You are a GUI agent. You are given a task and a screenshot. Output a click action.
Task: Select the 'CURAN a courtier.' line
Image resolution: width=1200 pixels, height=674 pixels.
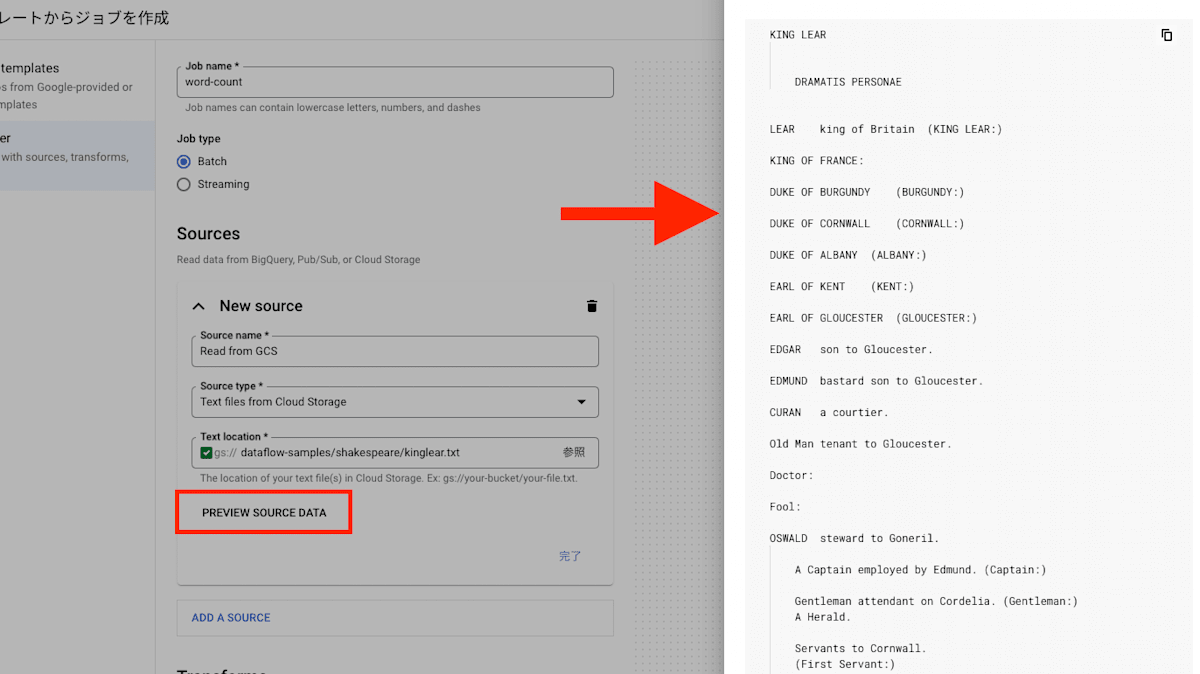[x=829, y=413]
